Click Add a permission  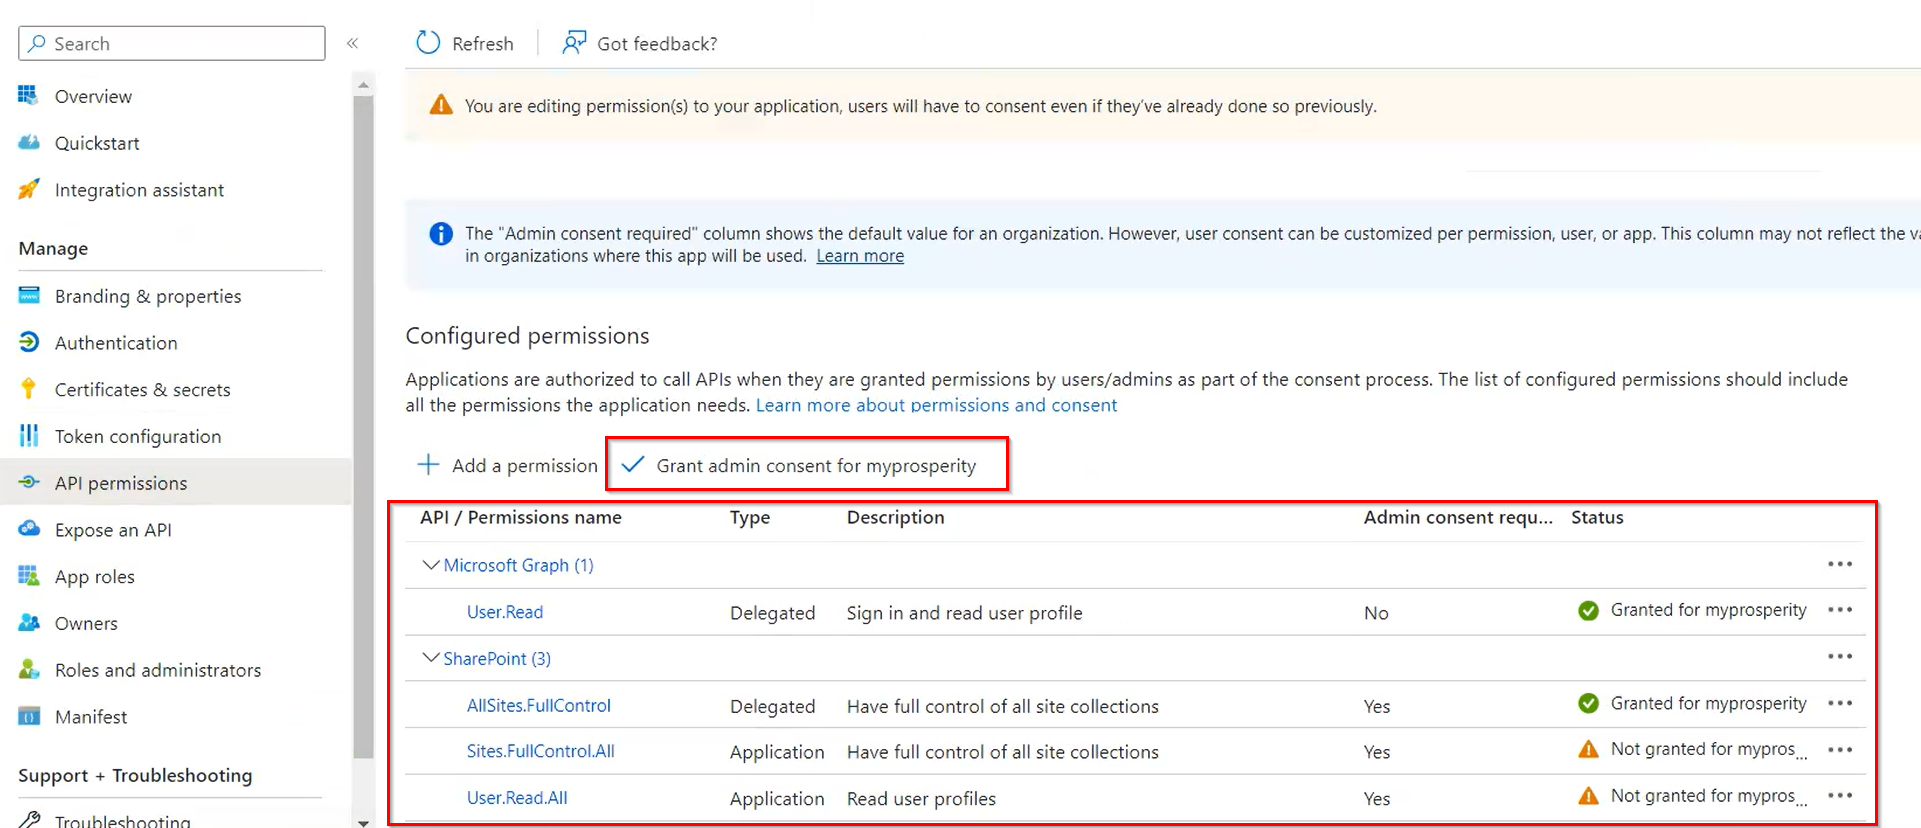507,465
